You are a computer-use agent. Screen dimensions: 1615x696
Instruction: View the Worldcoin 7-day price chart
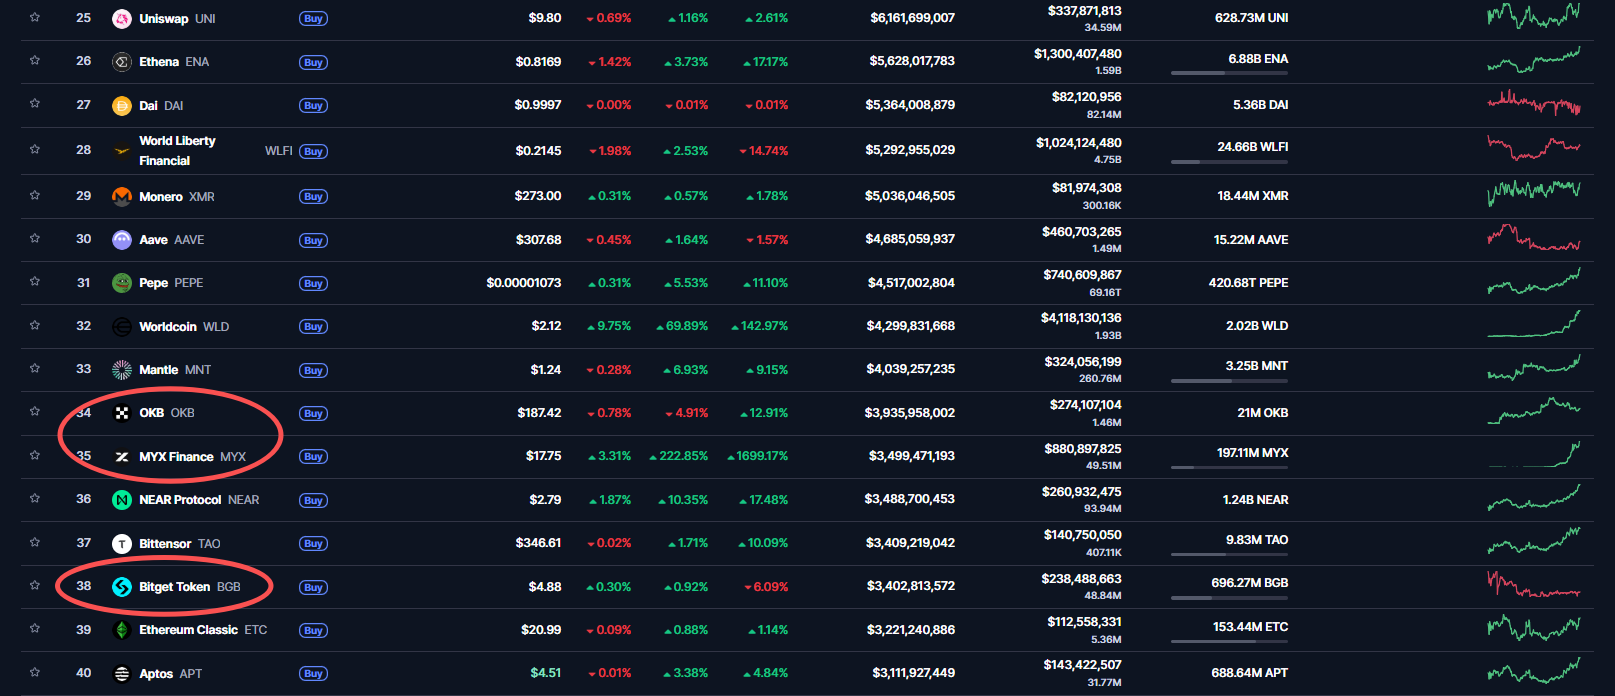tap(1534, 325)
